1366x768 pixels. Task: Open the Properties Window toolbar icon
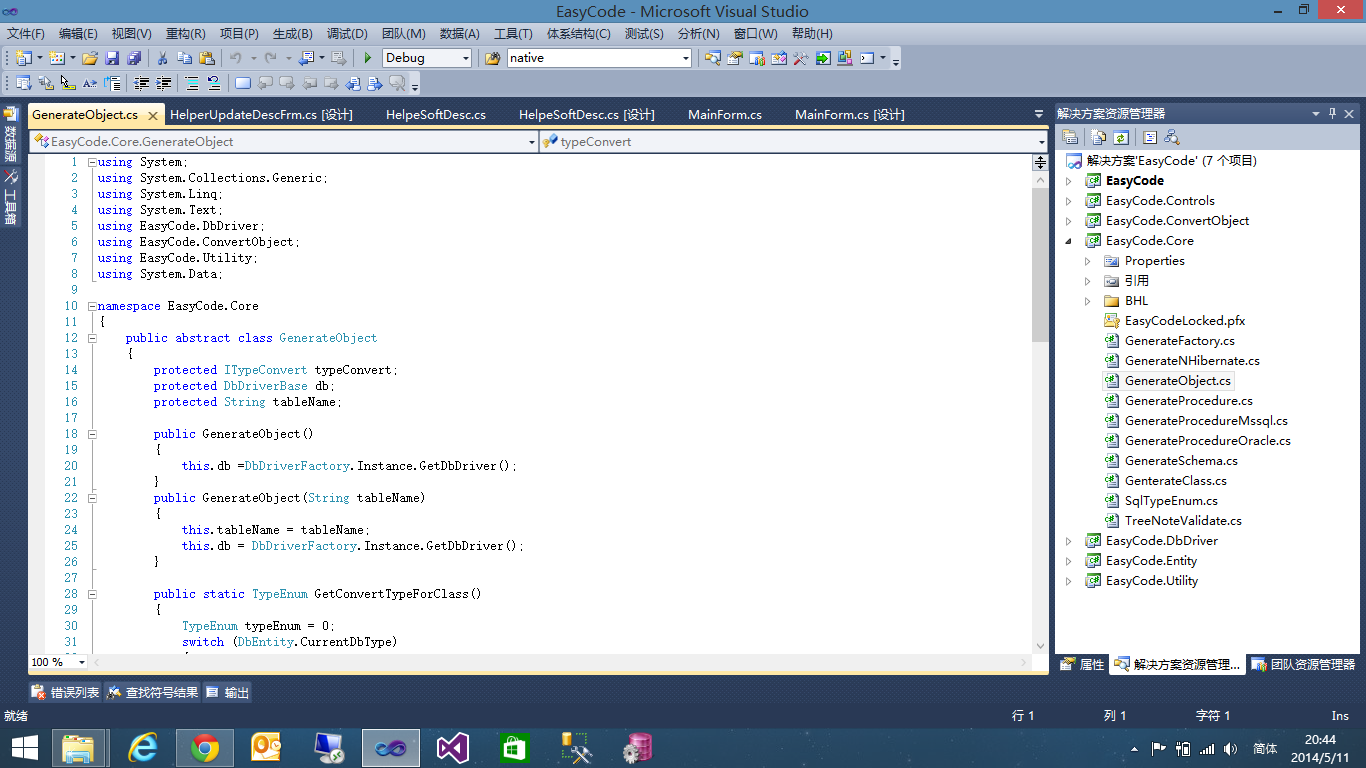734,58
